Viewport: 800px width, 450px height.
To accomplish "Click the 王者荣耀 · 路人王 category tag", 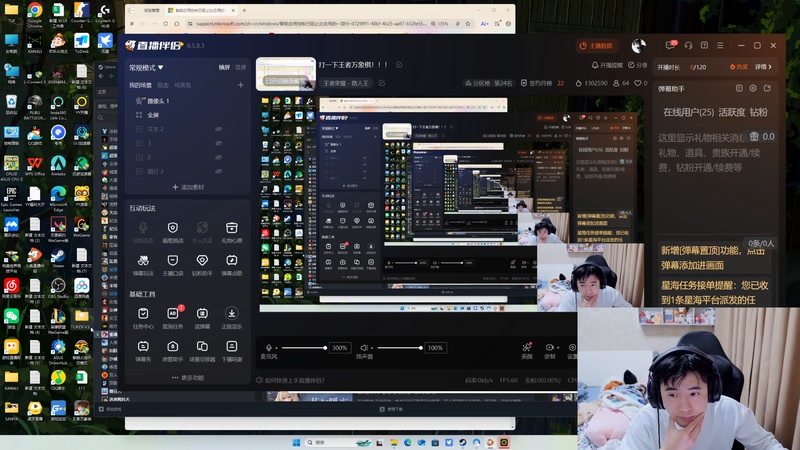I will (x=346, y=83).
